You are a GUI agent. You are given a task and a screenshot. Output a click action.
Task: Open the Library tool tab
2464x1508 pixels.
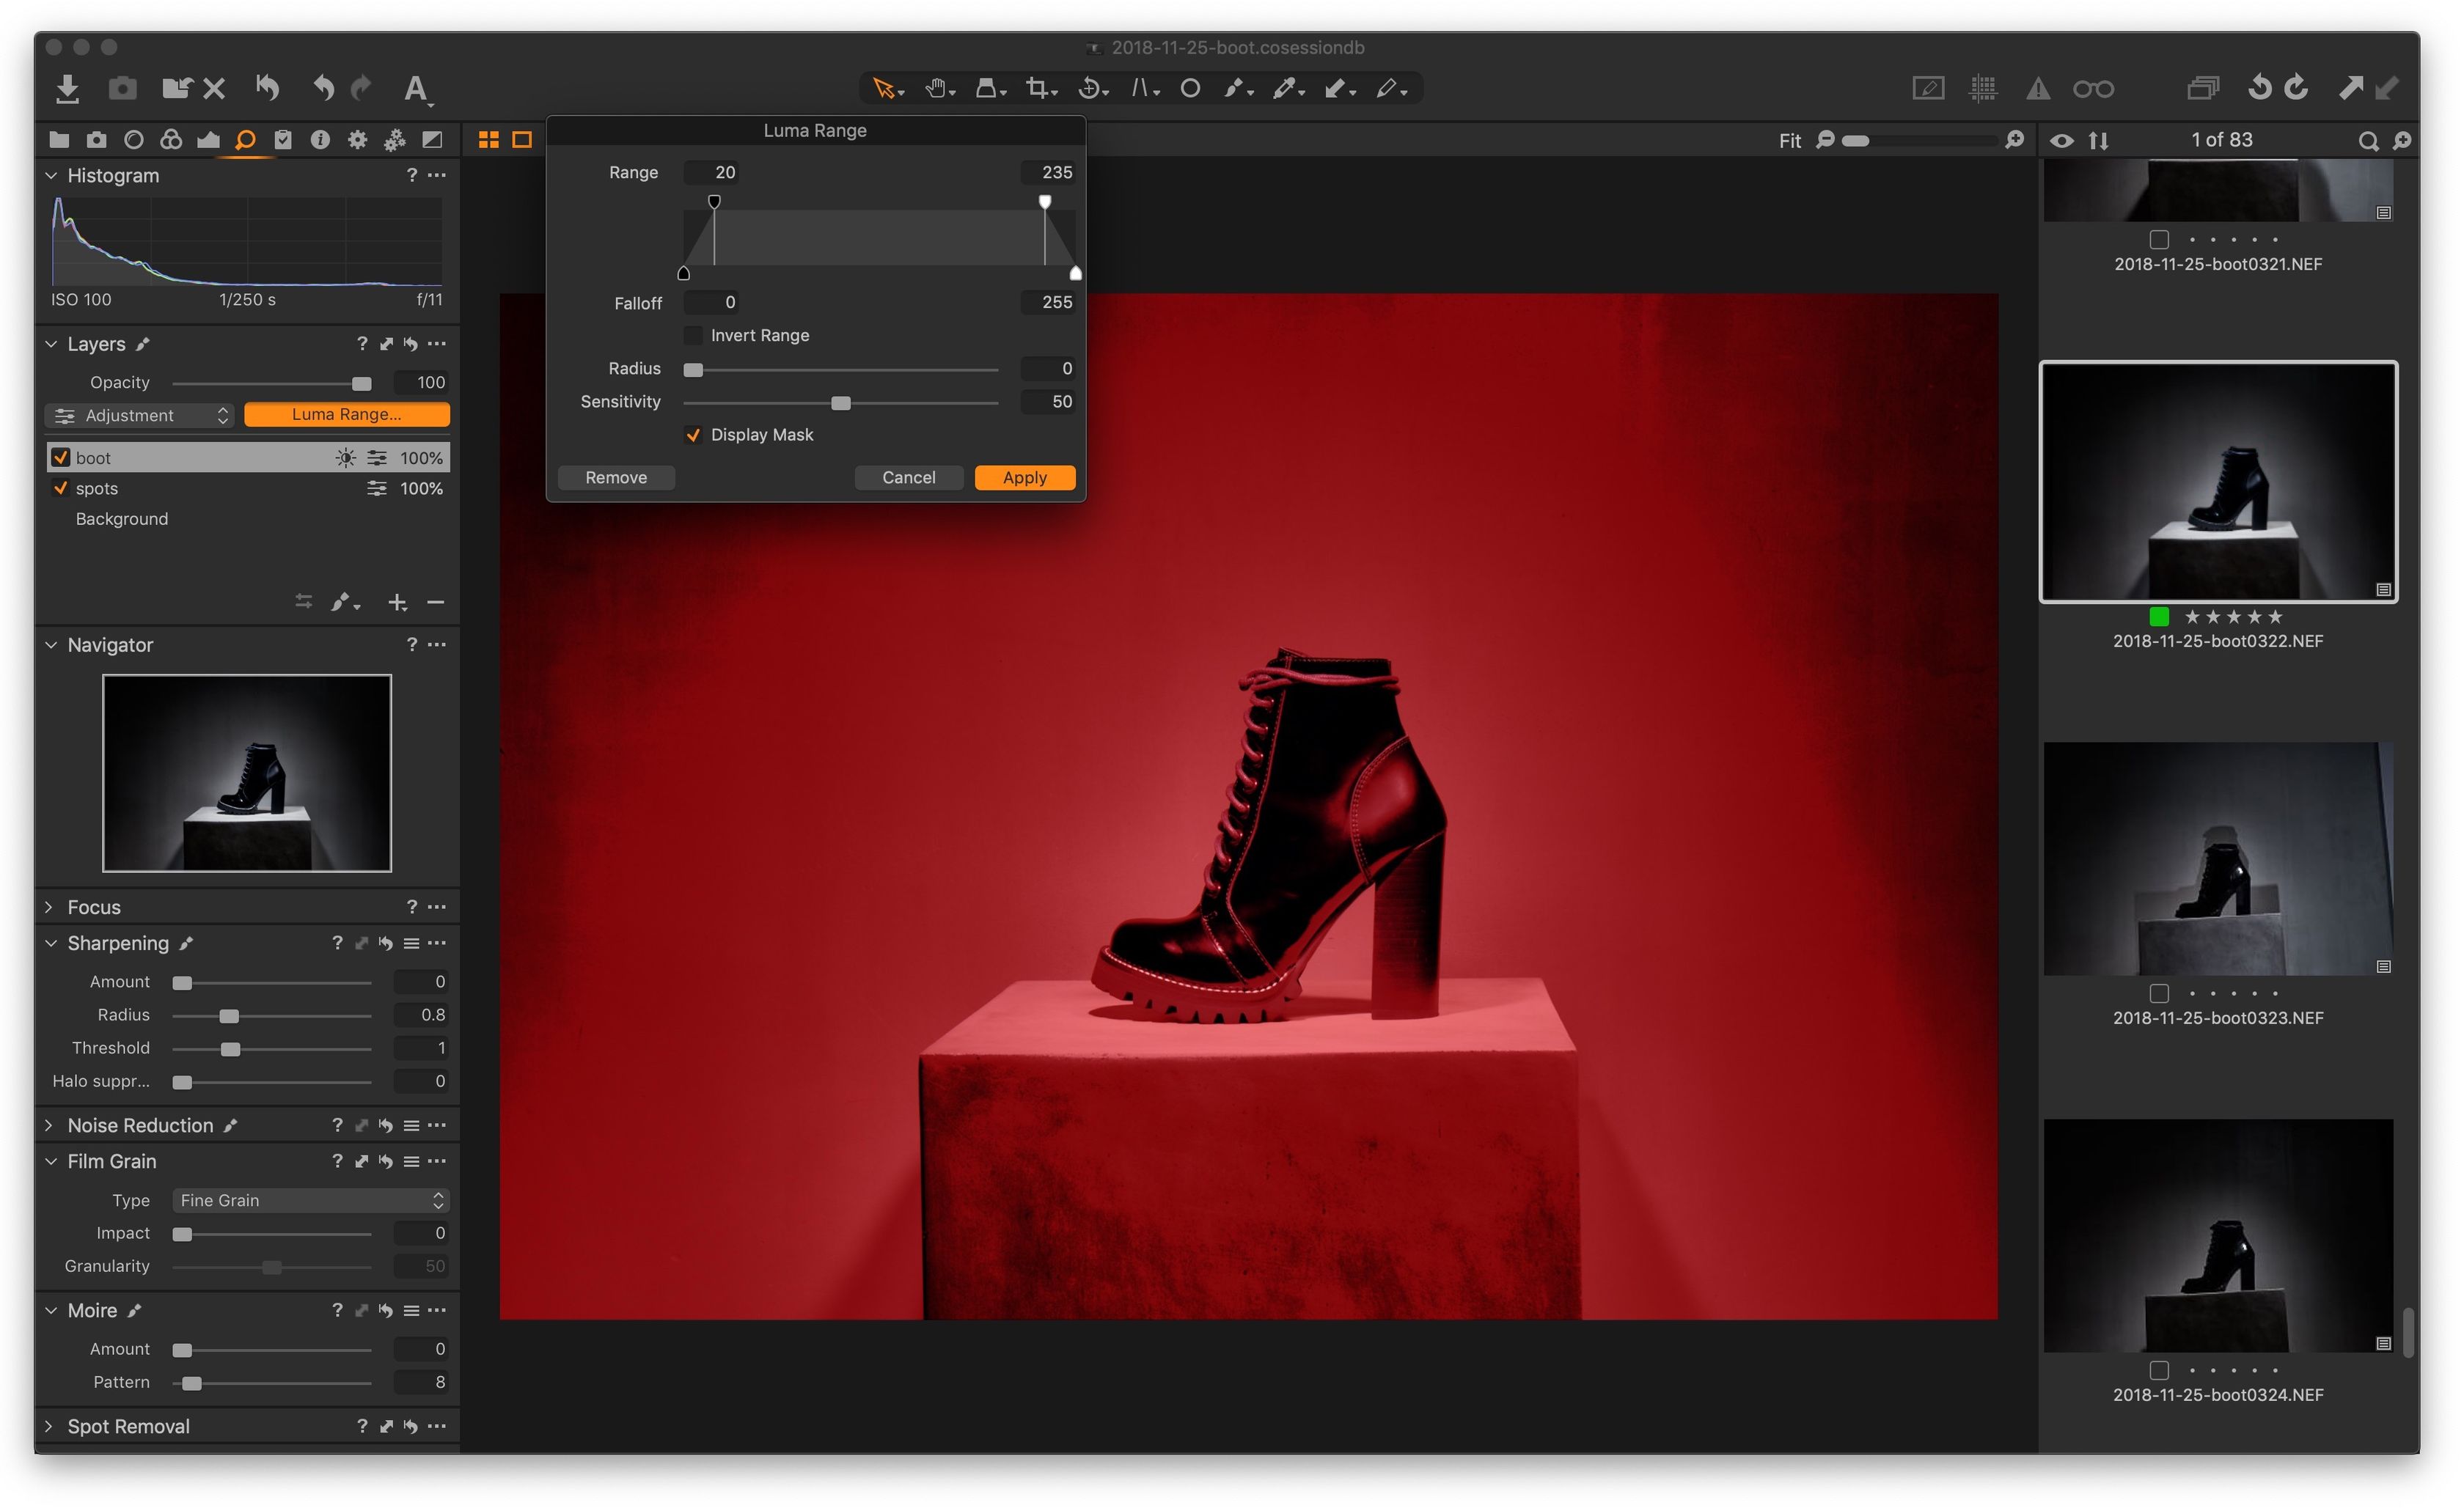coord(59,140)
